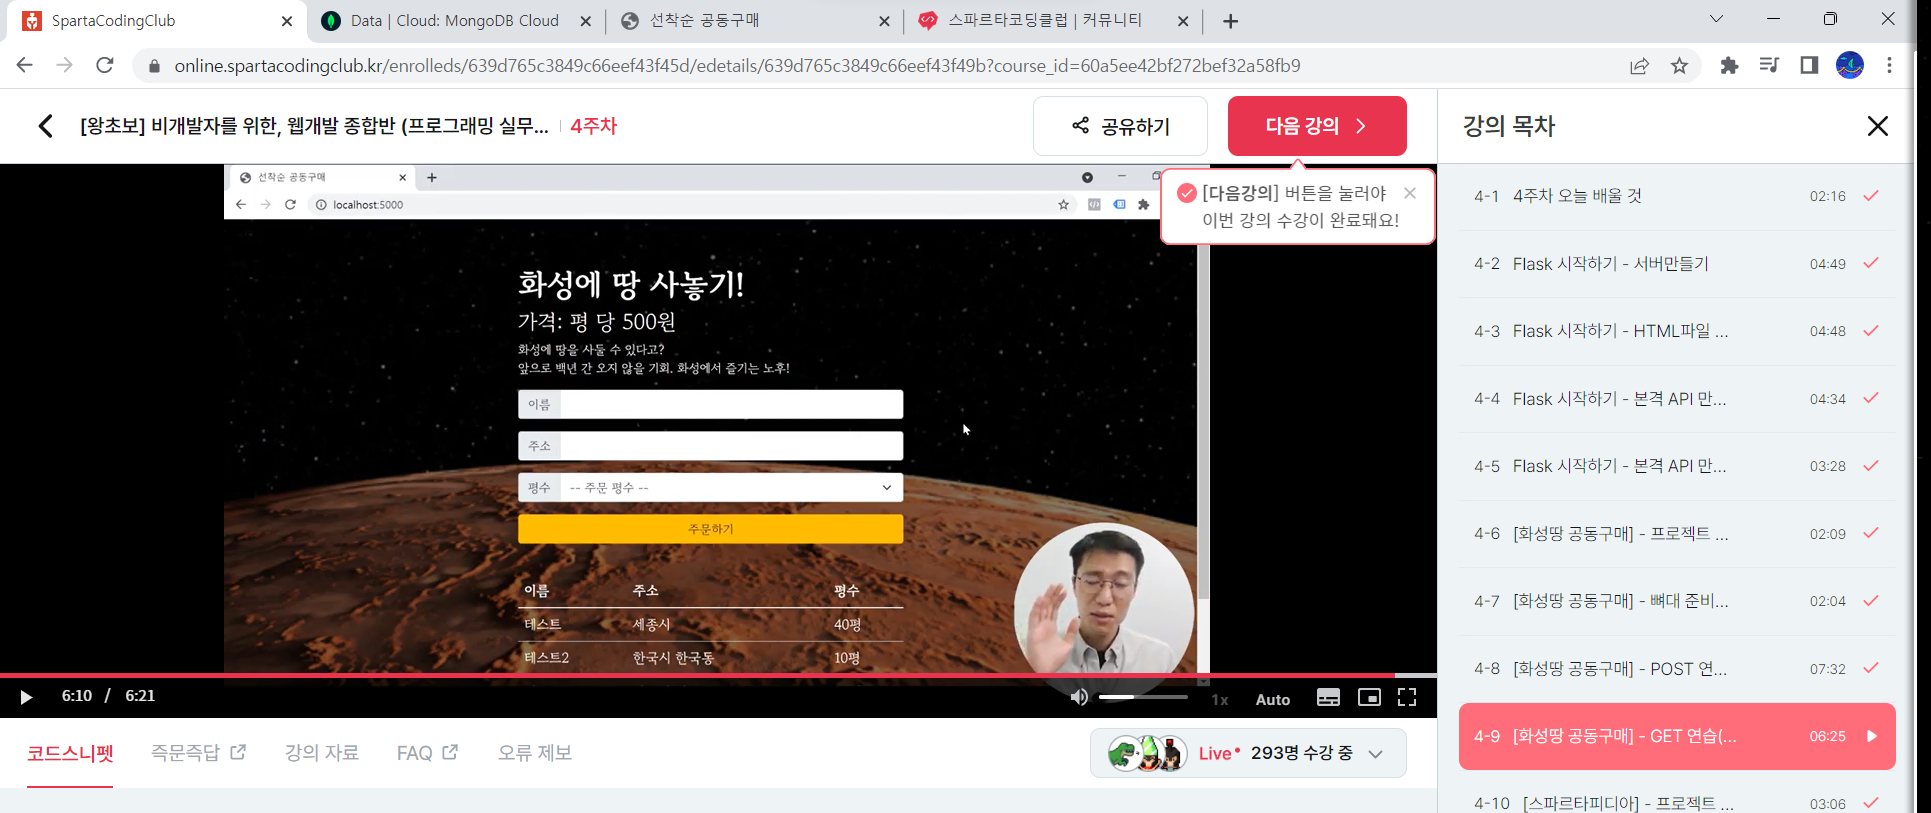Open the 오류 제보 tab
Viewport: 1931px width, 813px height.
(535, 752)
